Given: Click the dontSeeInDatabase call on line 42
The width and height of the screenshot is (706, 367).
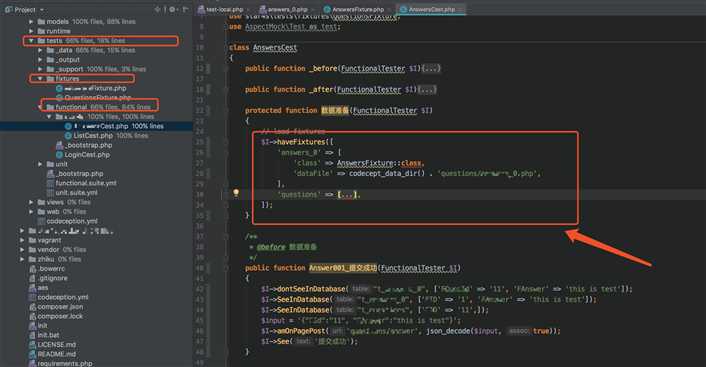Looking at the screenshot, I should click(x=311, y=289).
